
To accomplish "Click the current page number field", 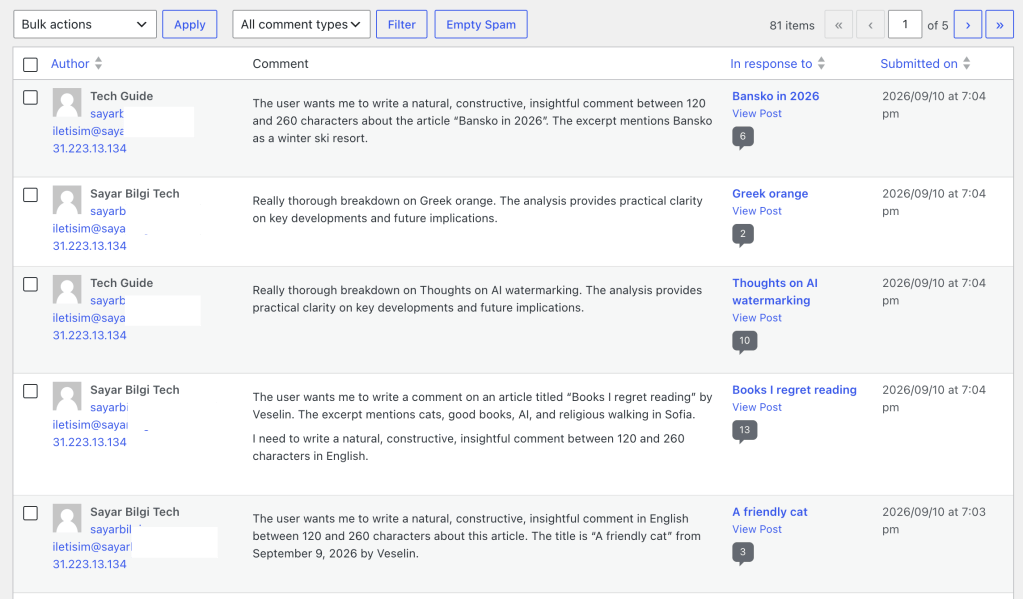I will (x=904, y=25).
